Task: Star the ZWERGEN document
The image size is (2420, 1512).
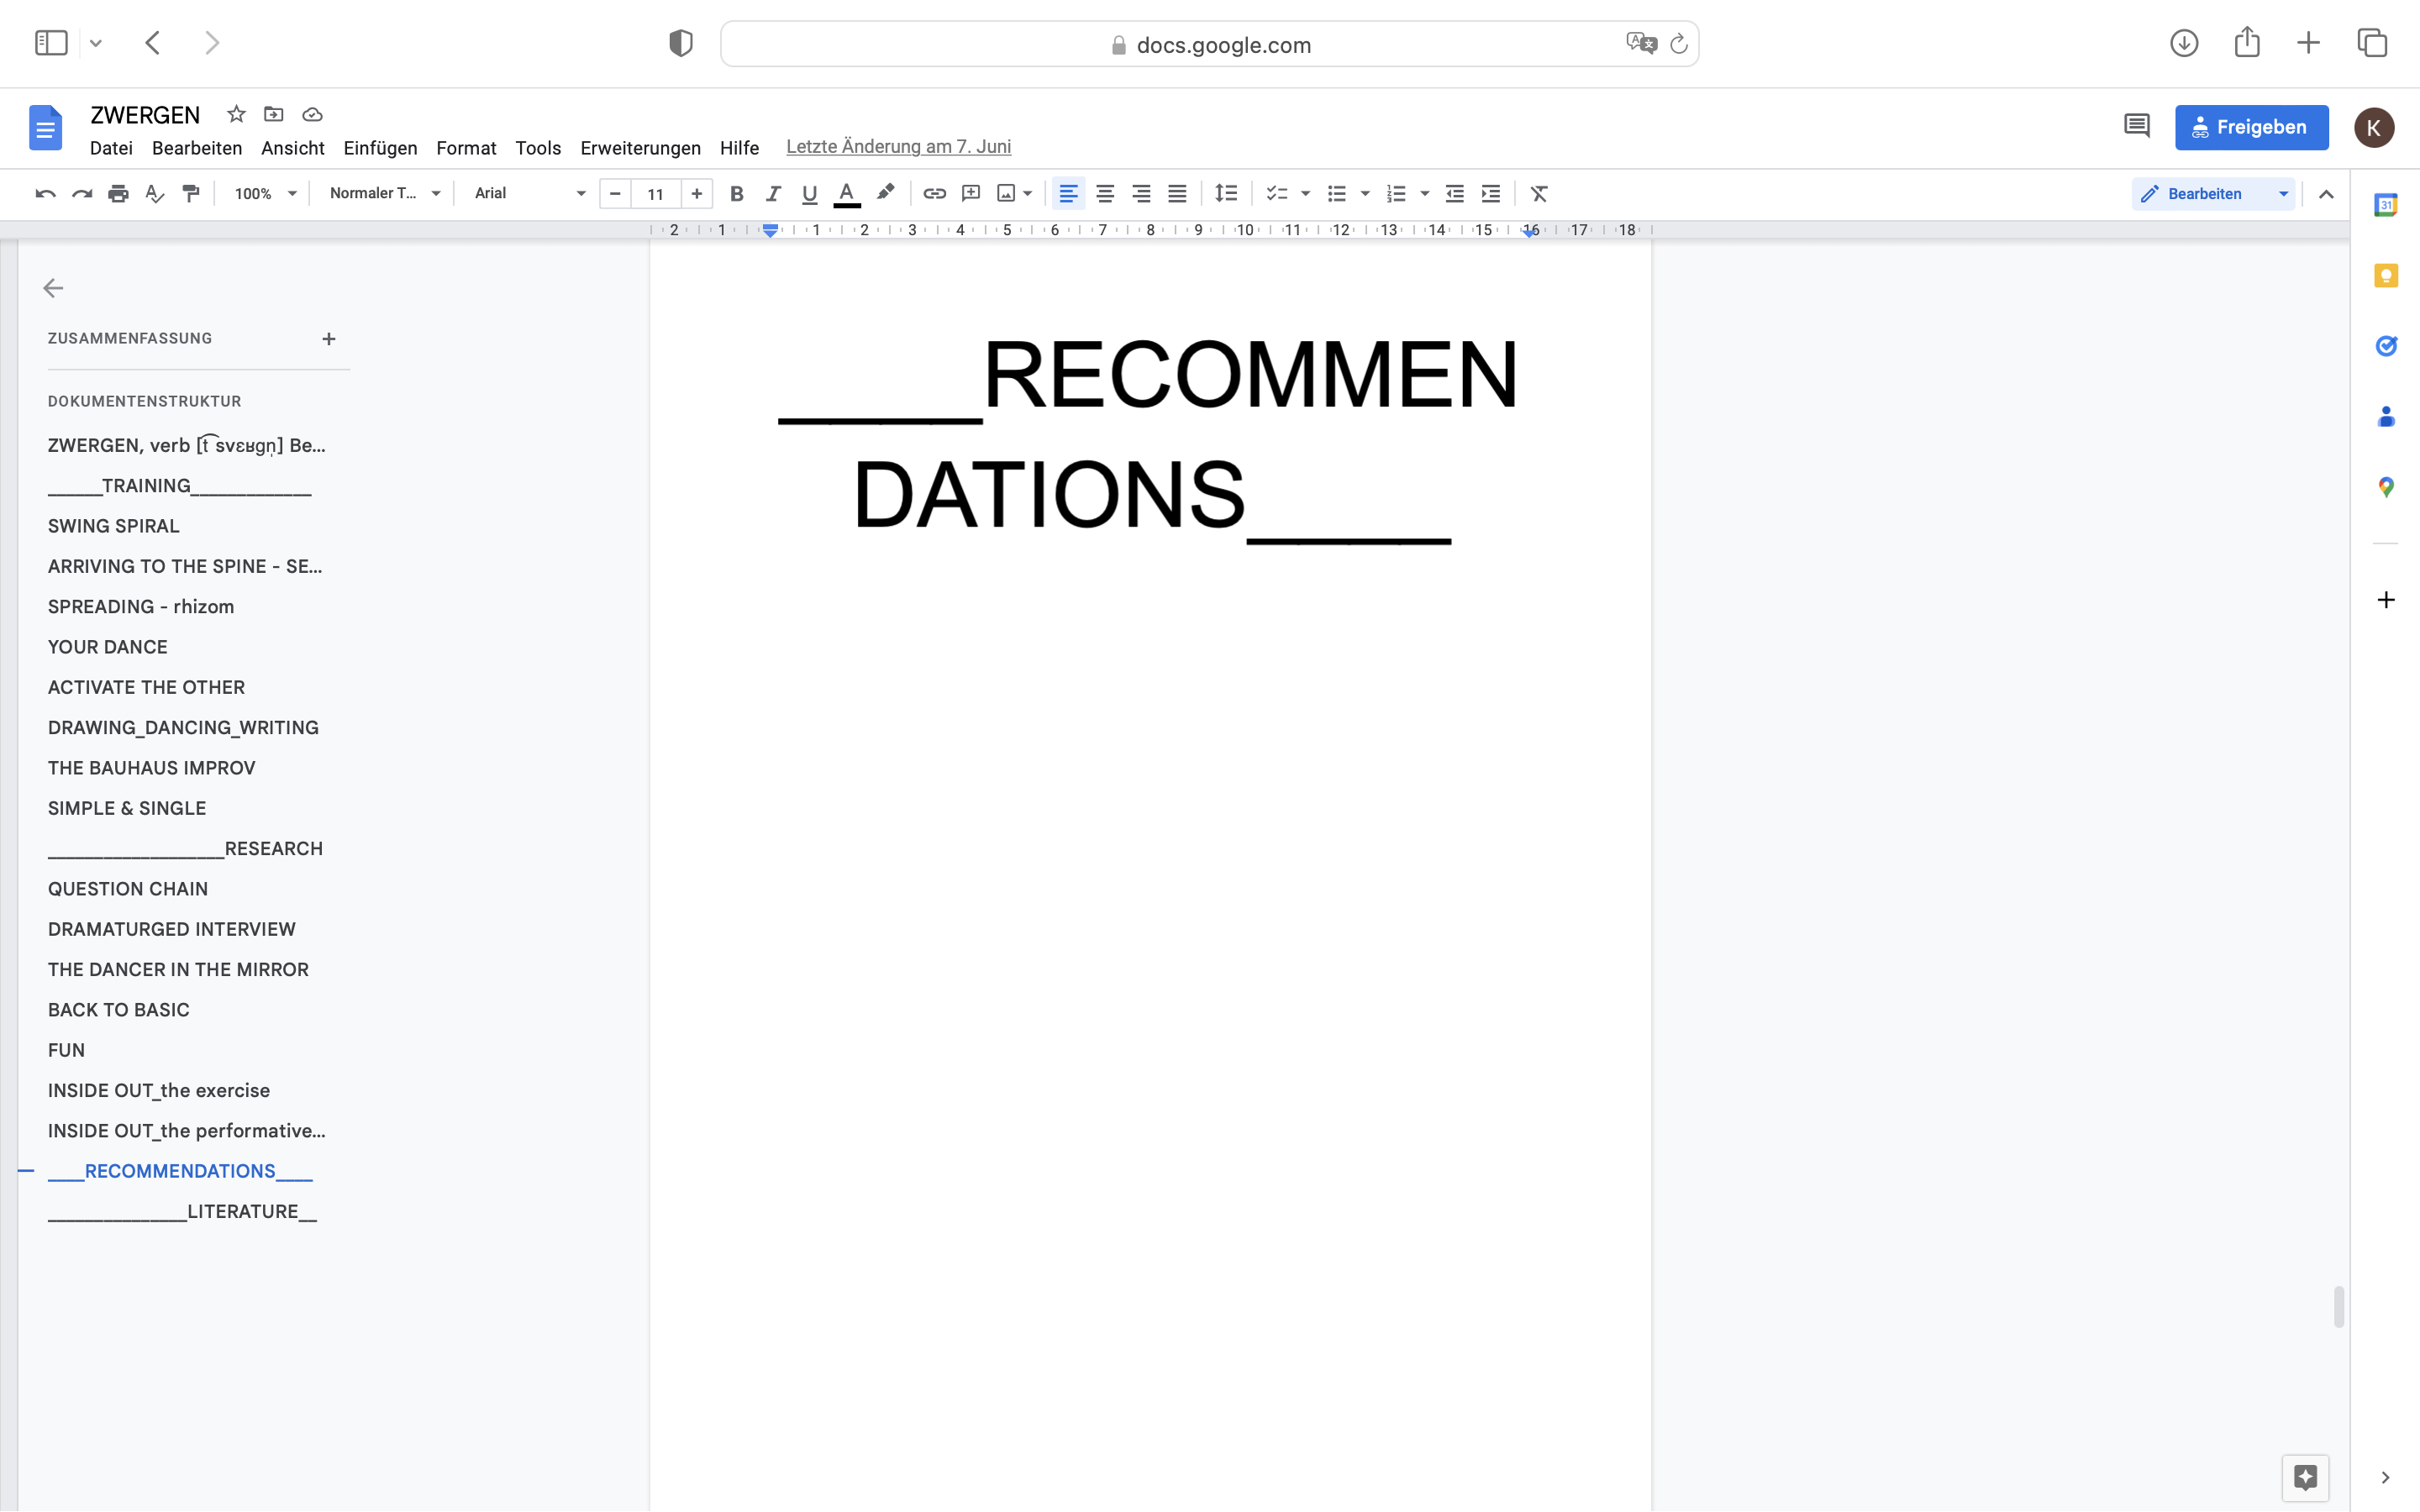Action: [x=236, y=115]
